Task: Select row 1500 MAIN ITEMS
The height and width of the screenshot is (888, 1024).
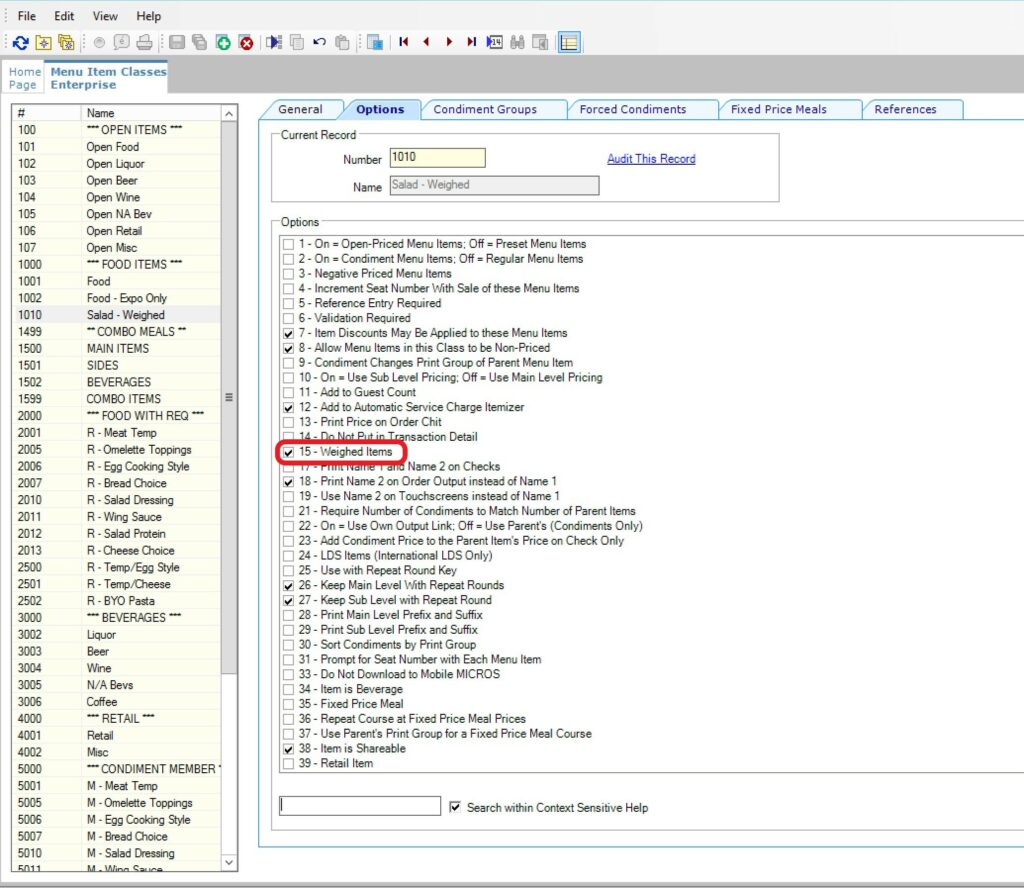Action: pos(117,349)
